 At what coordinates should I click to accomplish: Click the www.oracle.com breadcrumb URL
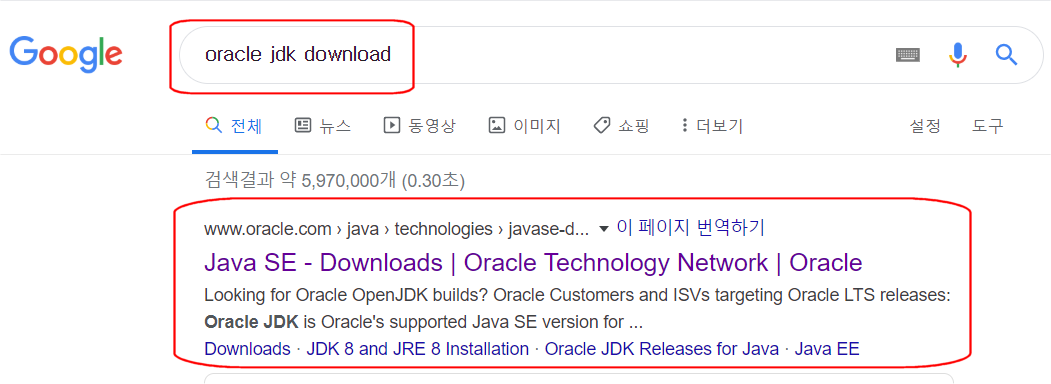click(x=396, y=229)
